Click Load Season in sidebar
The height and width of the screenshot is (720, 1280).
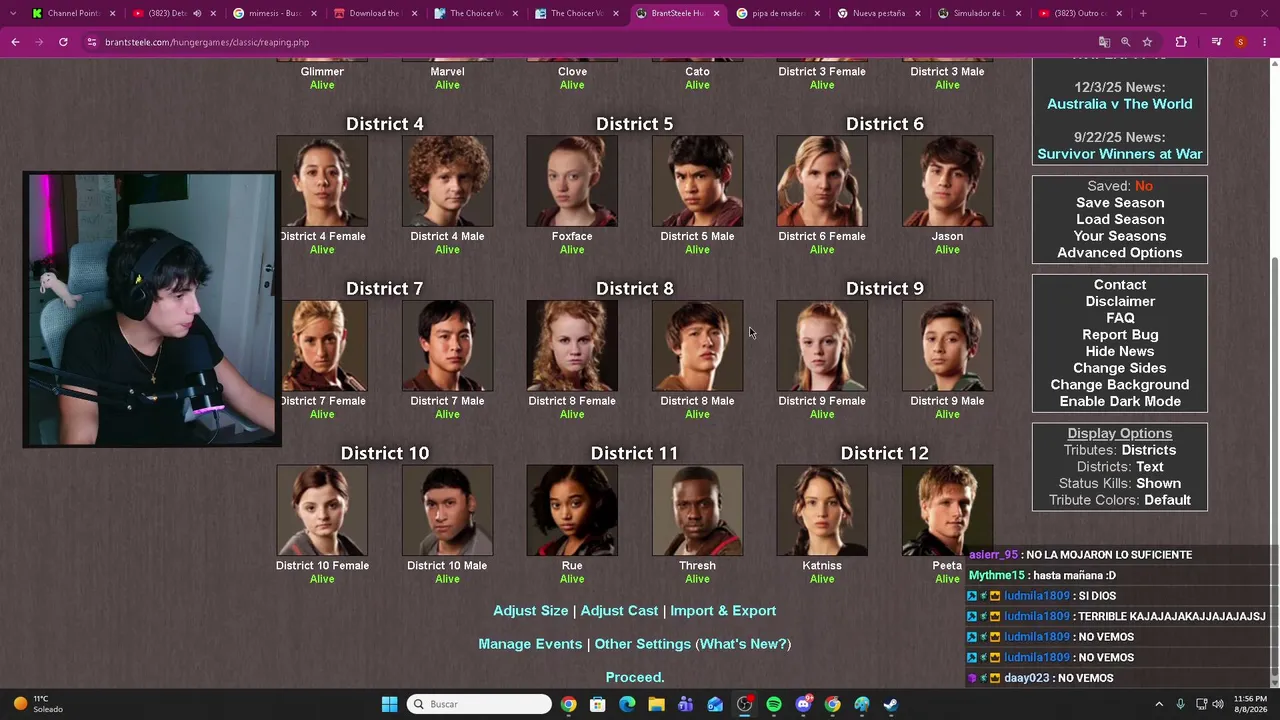point(1120,219)
